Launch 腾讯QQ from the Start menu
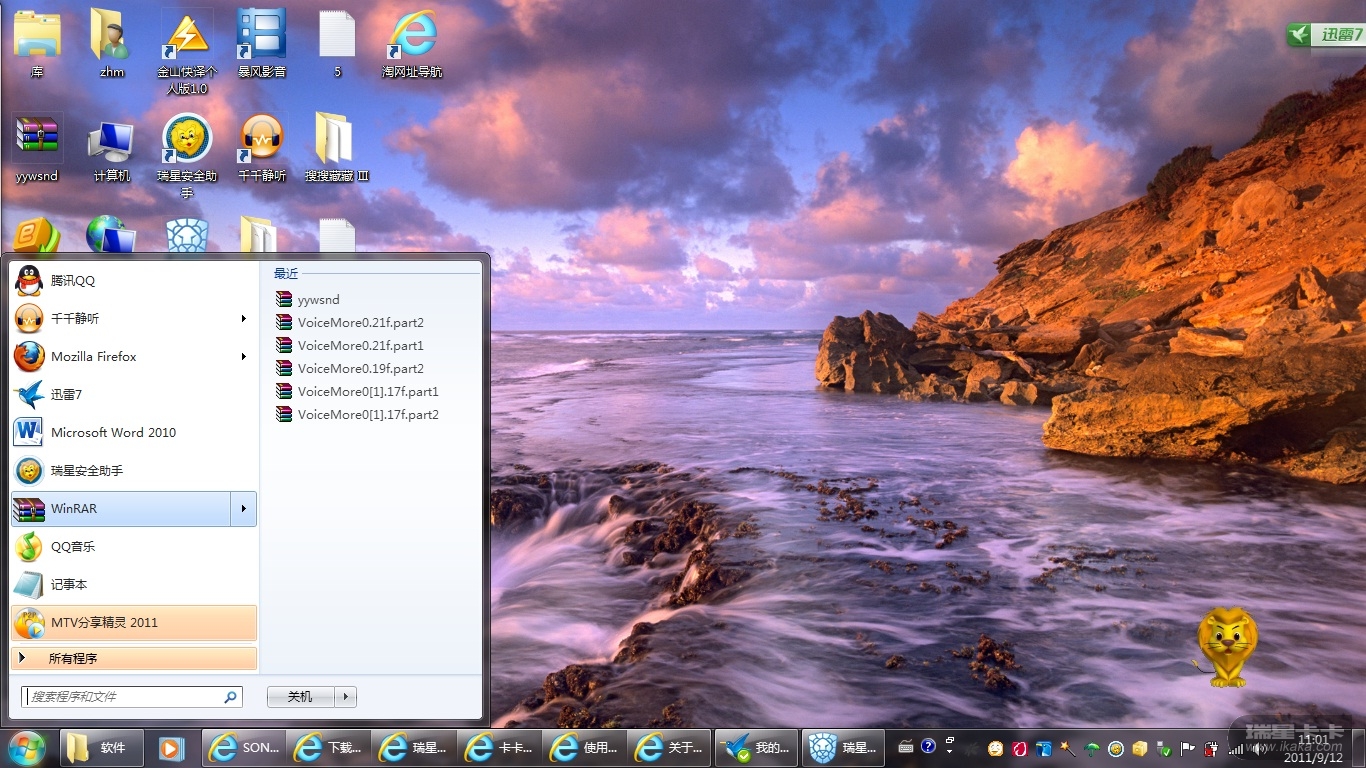This screenshot has width=1366, height=768. click(x=73, y=281)
